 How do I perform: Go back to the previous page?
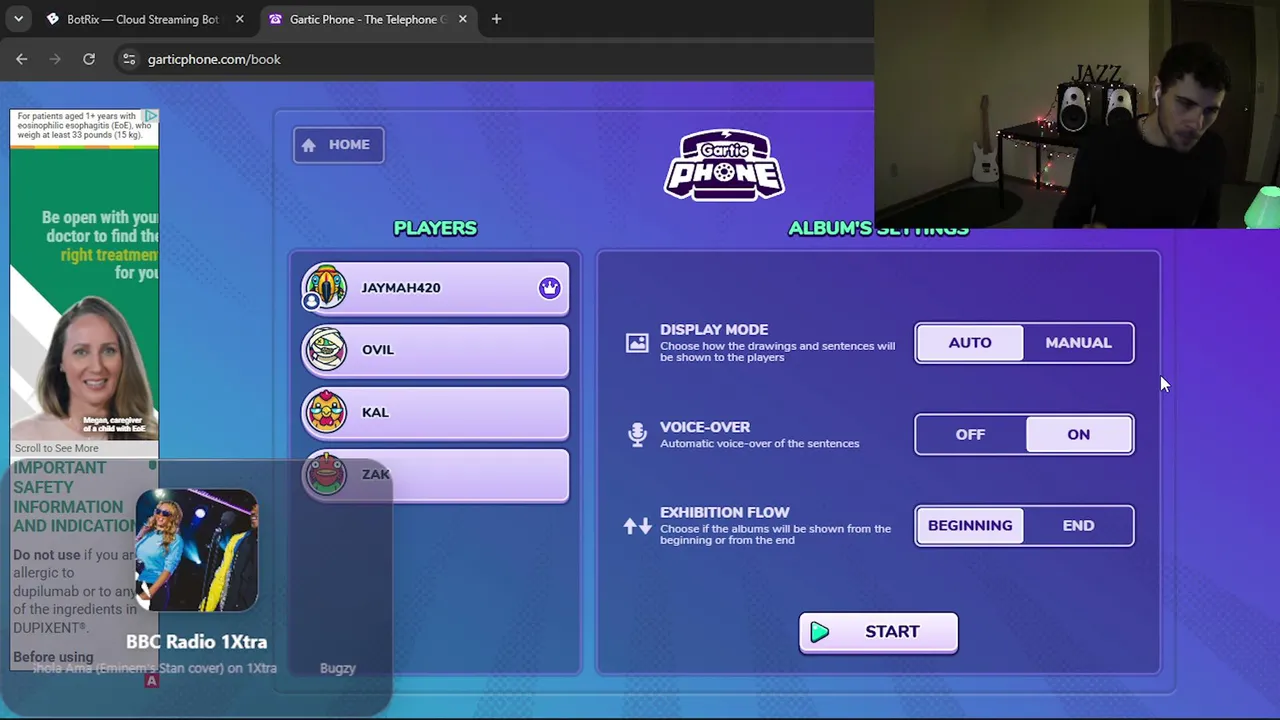click(21, 59)
